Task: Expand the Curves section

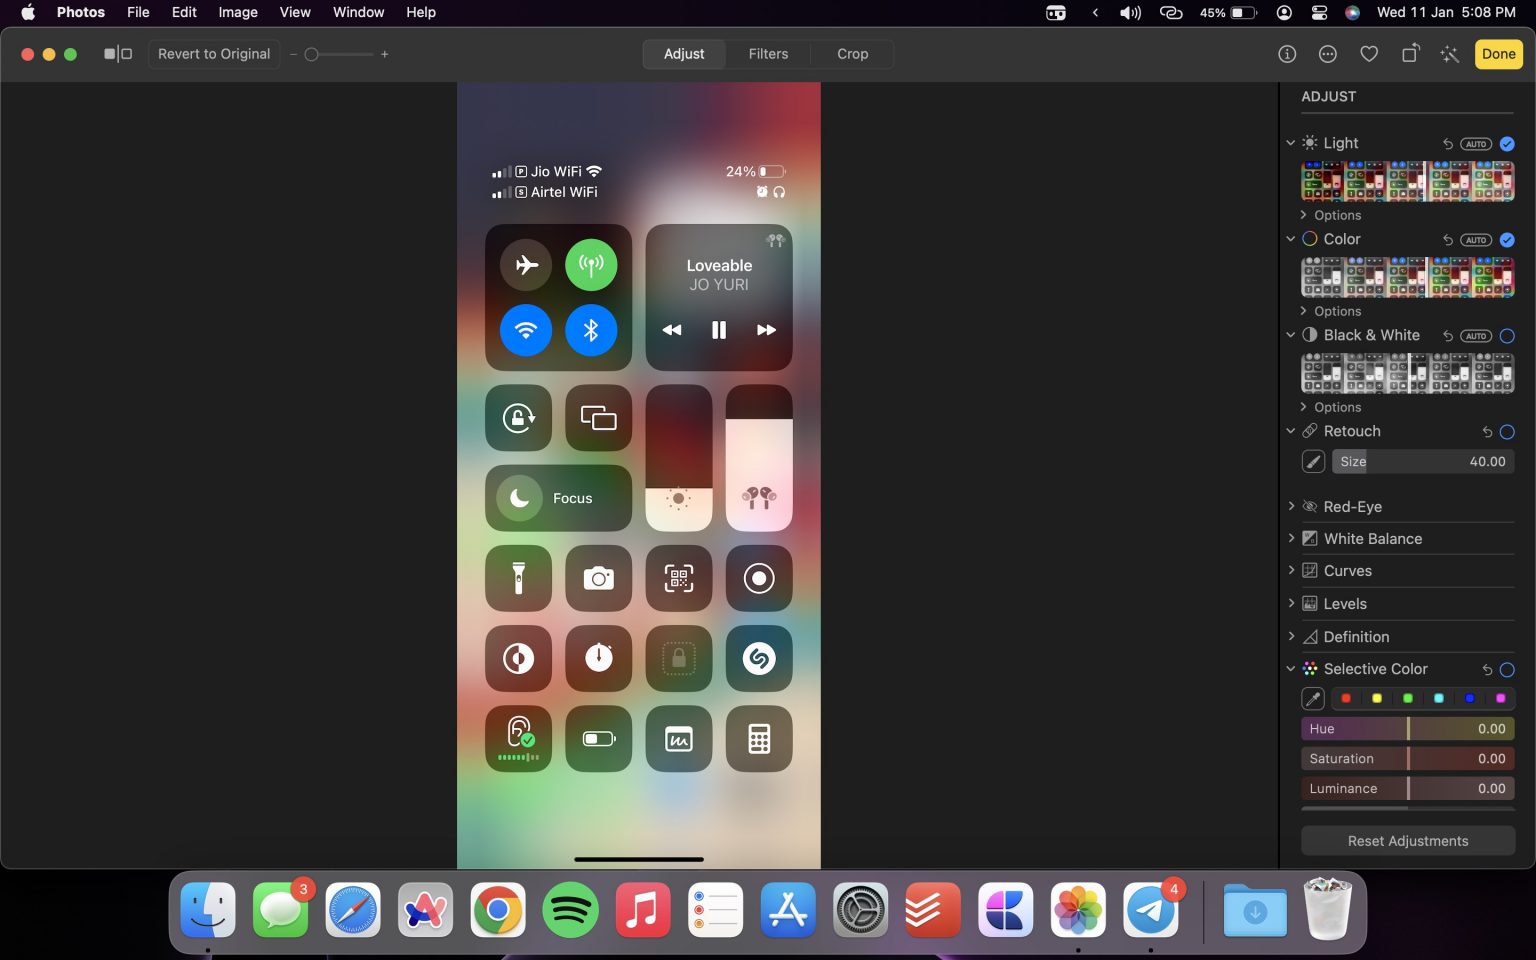Action: click(x=1292, y=570)
